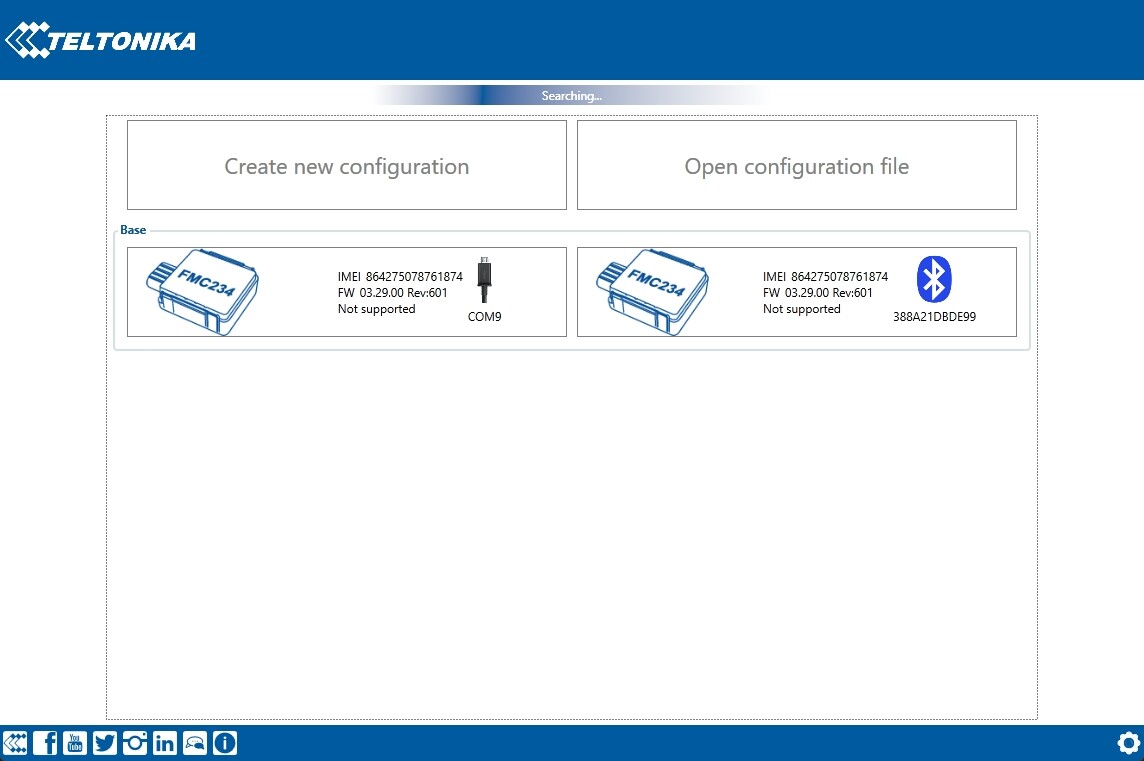1144x761 pixels.
Task: Open the YouTube channel icon
Action: point(75,743)
